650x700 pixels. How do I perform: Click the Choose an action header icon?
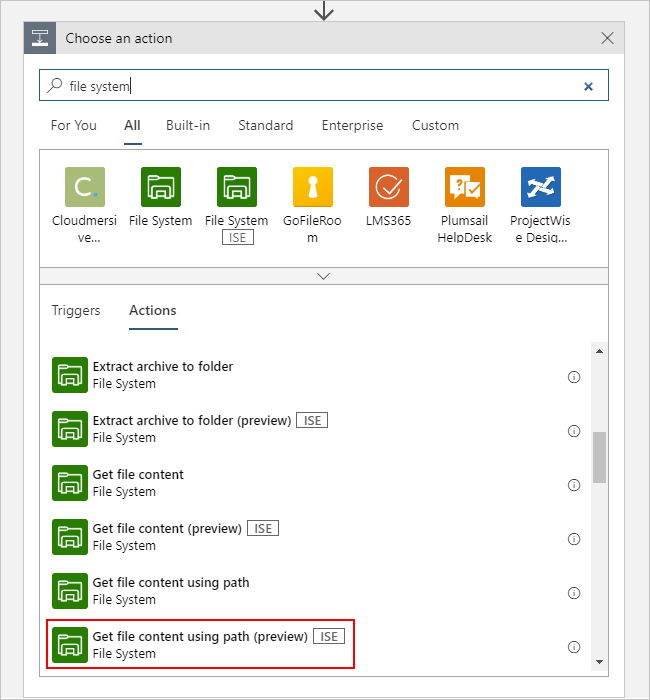(x=40, y=38)
